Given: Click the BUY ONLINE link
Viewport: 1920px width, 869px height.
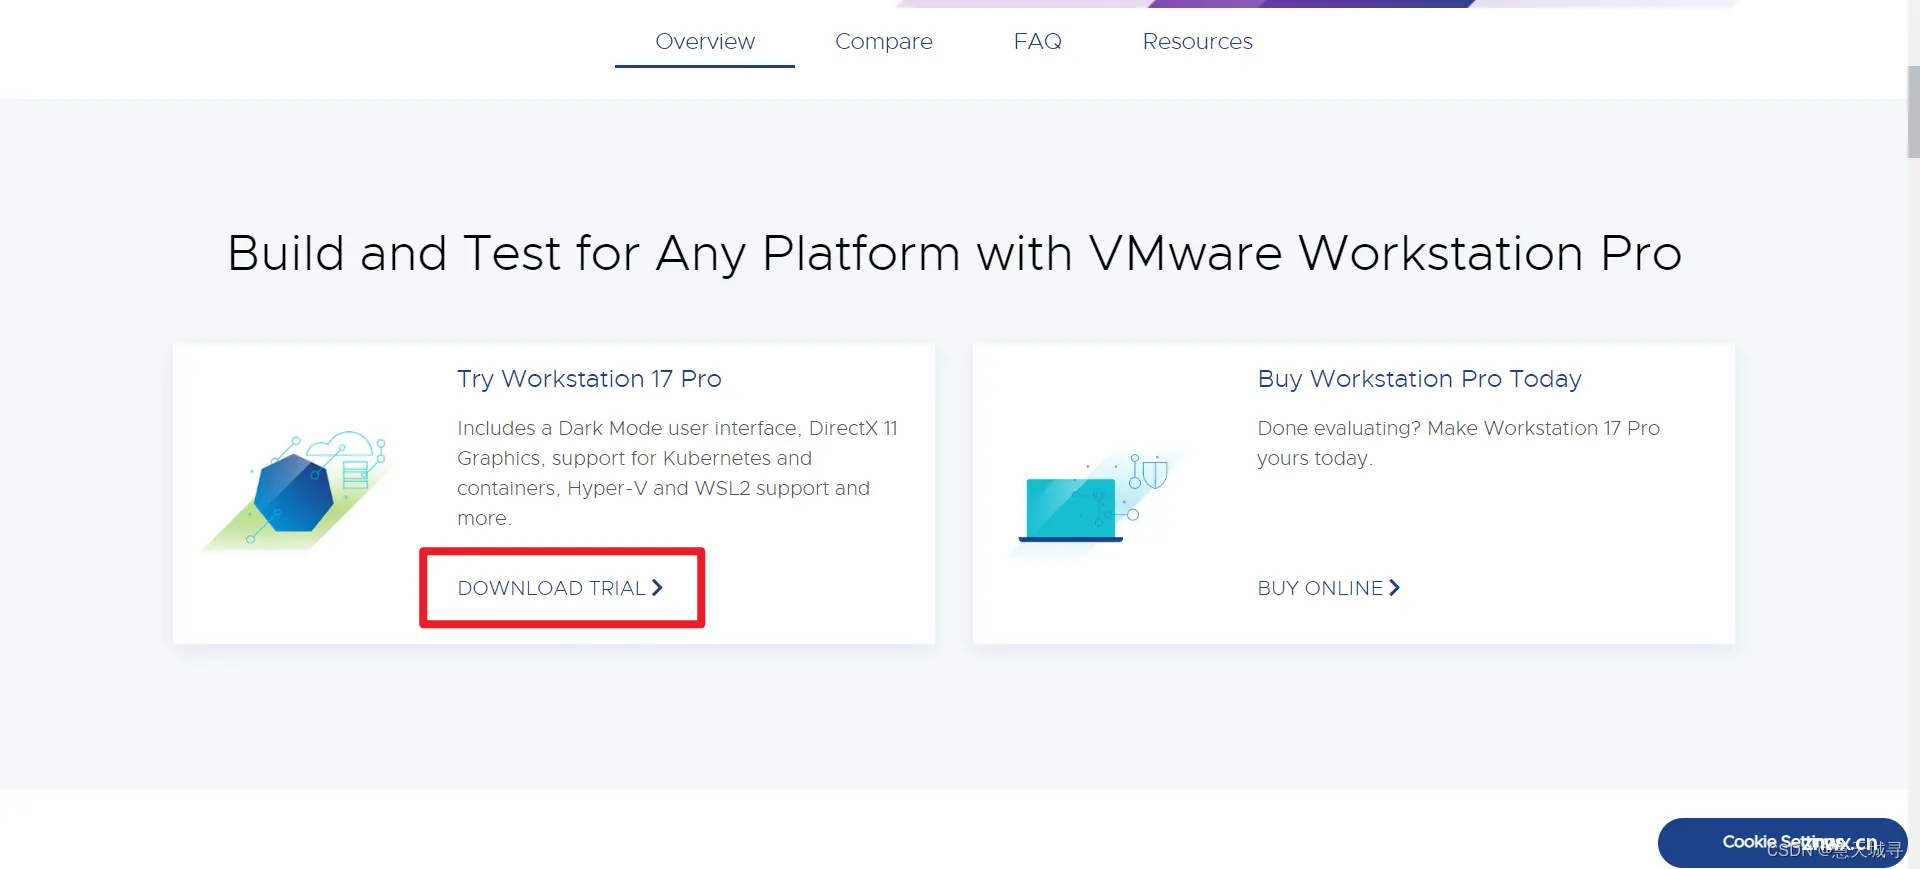Looking at the screenshot, I should tap(1329, 588).
